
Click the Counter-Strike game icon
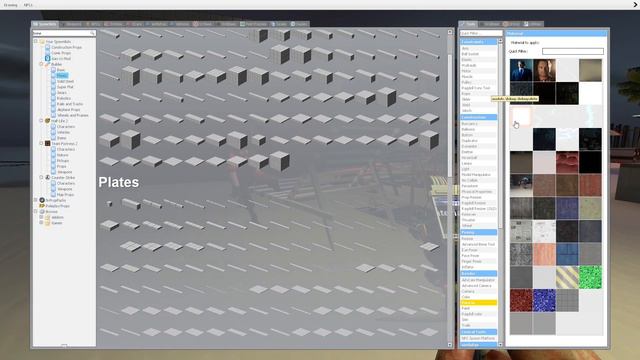tap(47, 178)
